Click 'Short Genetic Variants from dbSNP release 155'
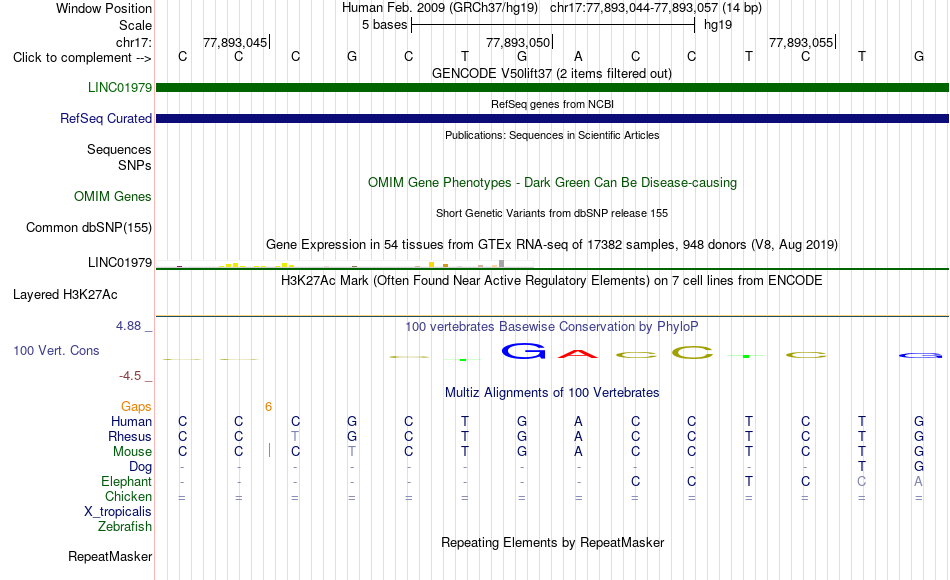 click(552, 213)
